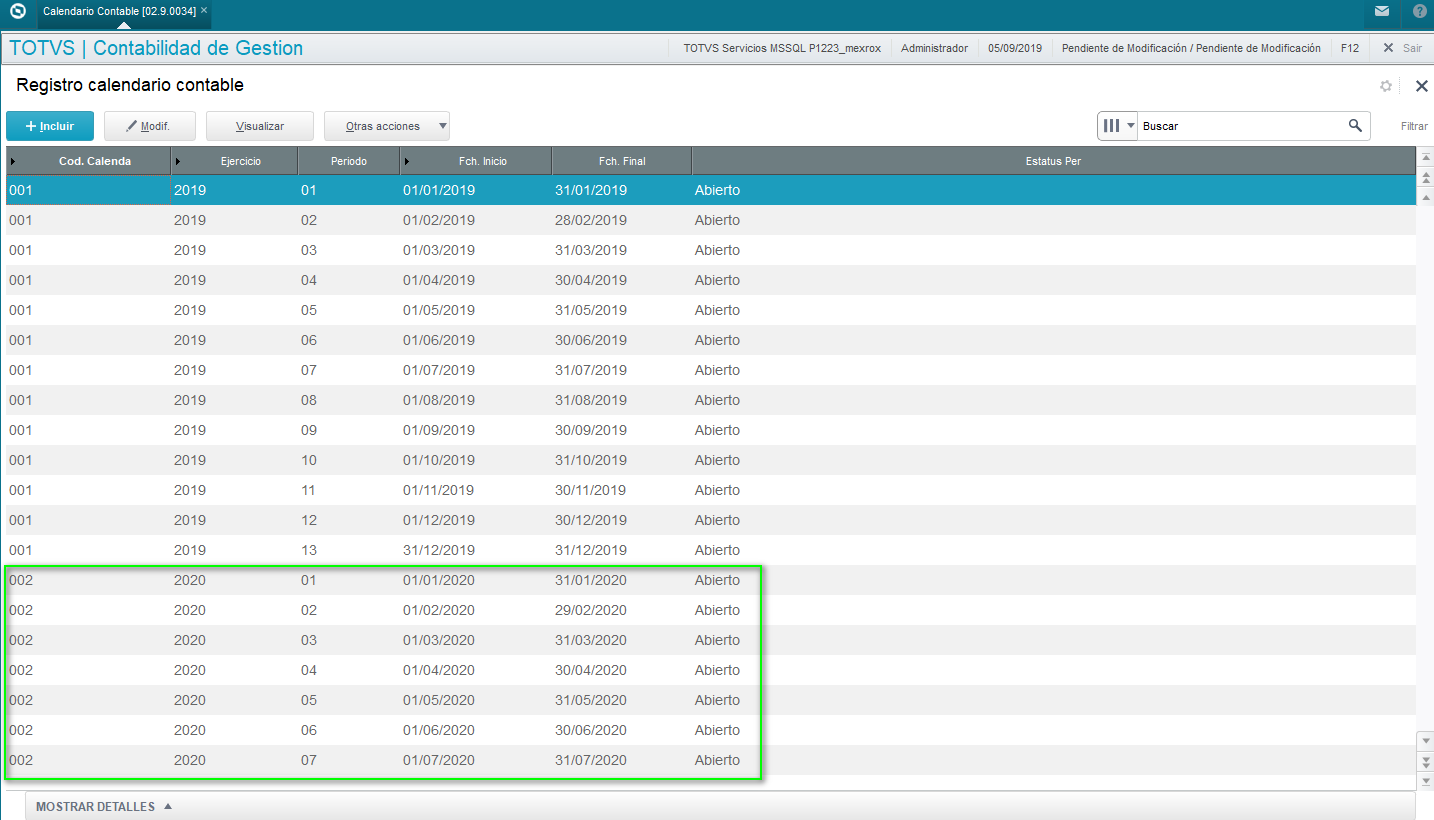Select the row starting 01/01/2020
1434x820 pixels.
tap(711, 580)
